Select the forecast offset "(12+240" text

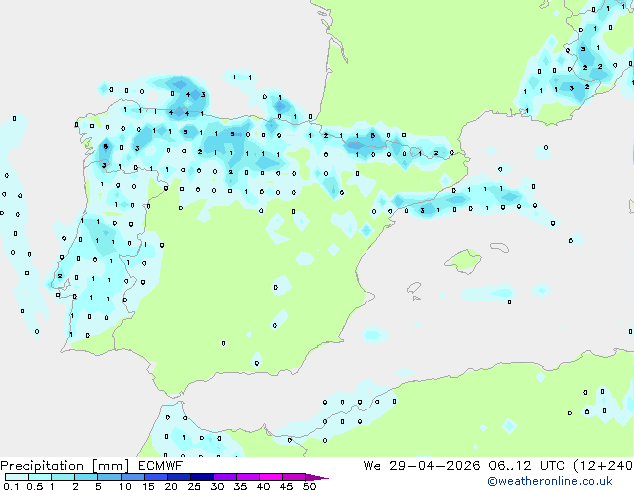pos(603,466)
